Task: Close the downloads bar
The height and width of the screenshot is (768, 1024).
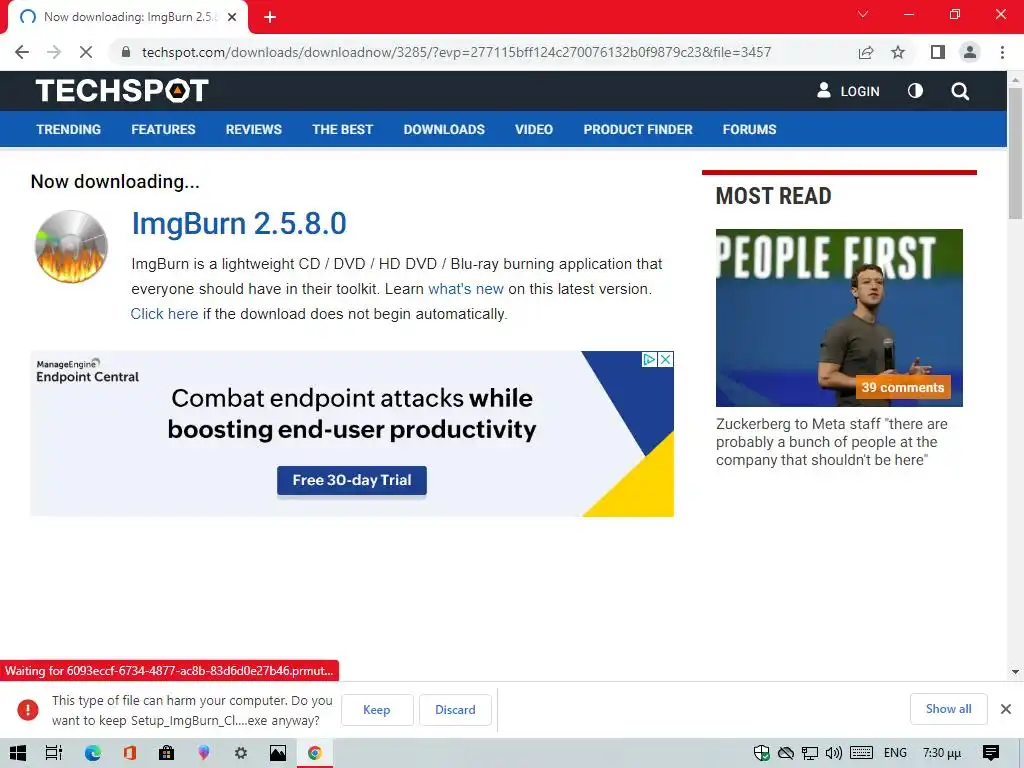Action: click(1006, 709)
